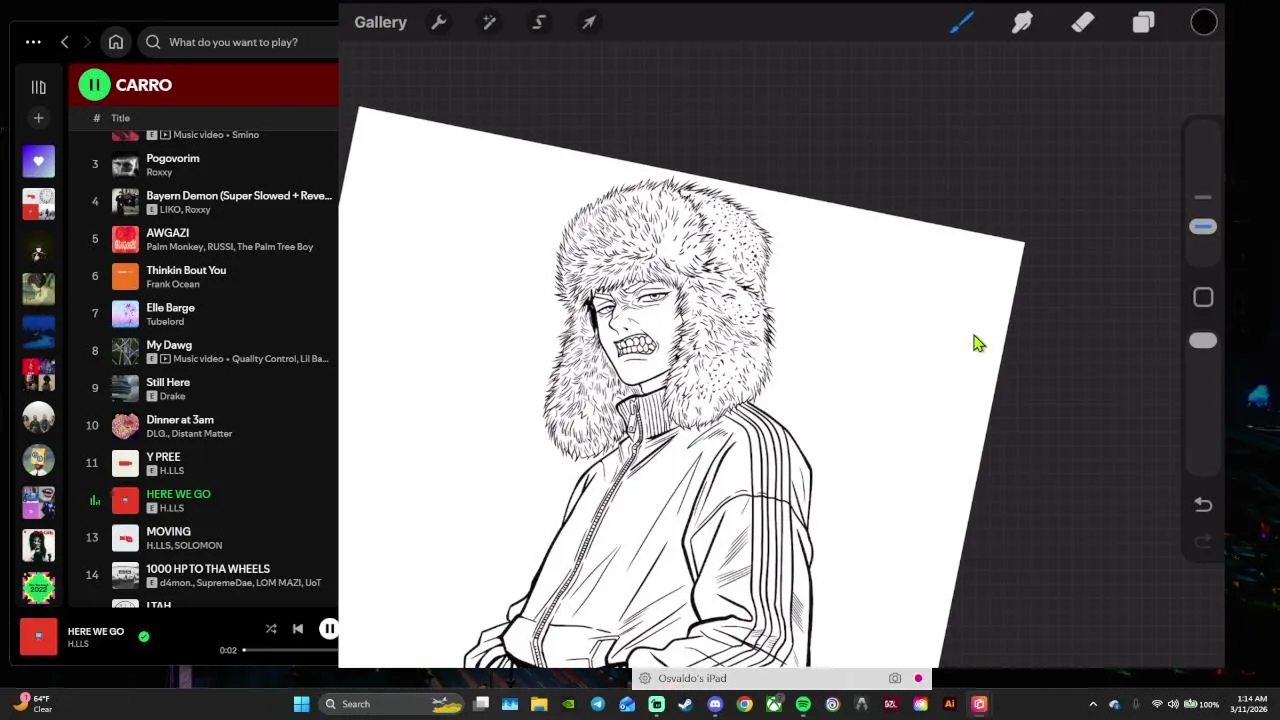Open Procreate Adjustments magic wand menu
Image resolution: width=1280 pixels, height=720 pixels.
tap(489, 22)
